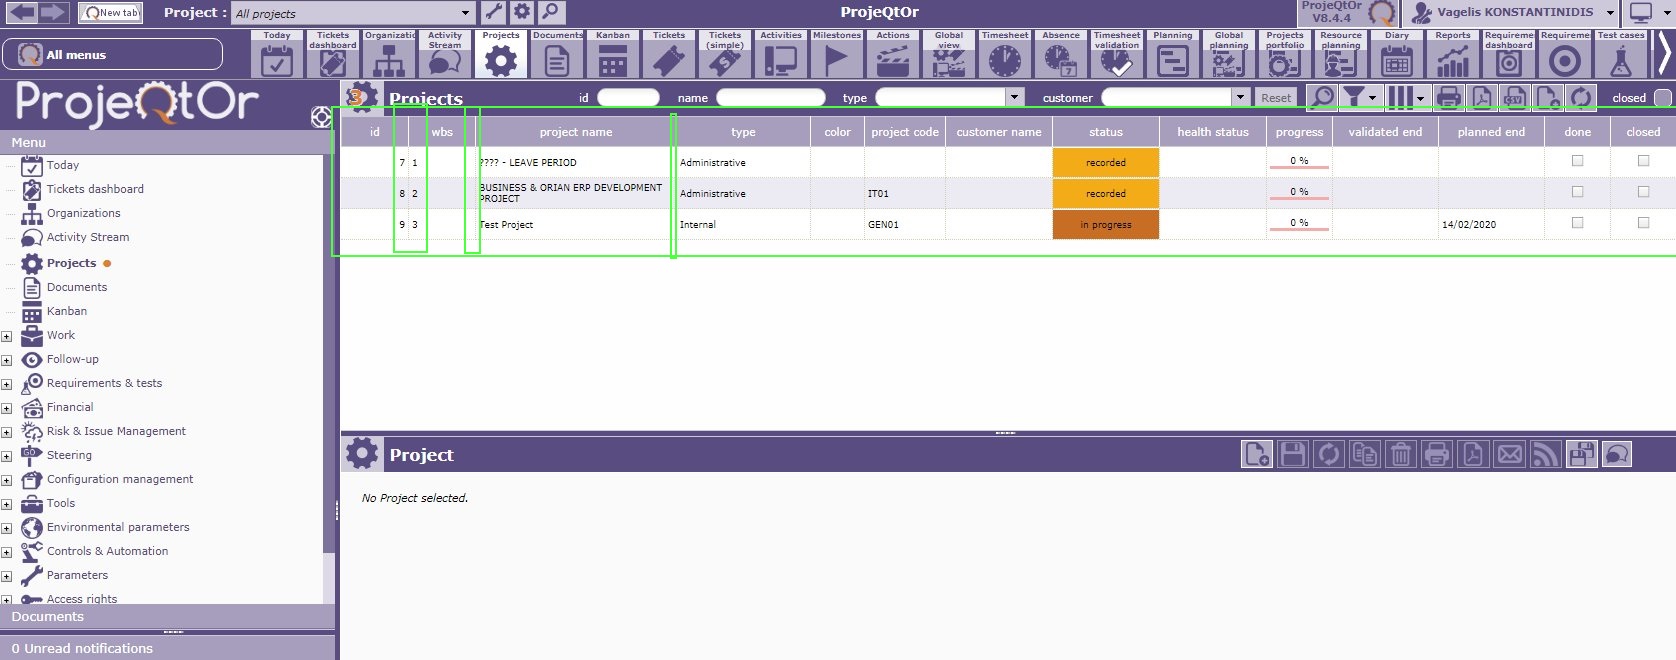Click the multiple save icon in Project detail
This screenshot has height=660, width=1676.
tap(1581, 454)
